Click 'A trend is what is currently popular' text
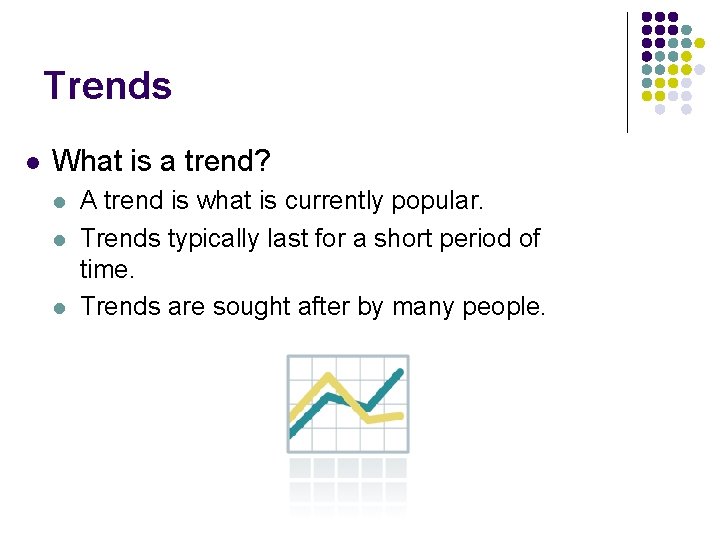Viewport: 720px width, 540px height. pyautogui.click(x=281, y=201)
